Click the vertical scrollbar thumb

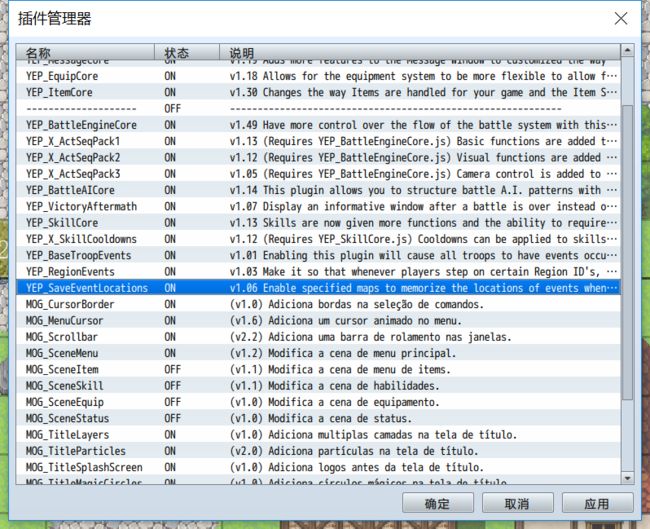click(x=627, y=252)
